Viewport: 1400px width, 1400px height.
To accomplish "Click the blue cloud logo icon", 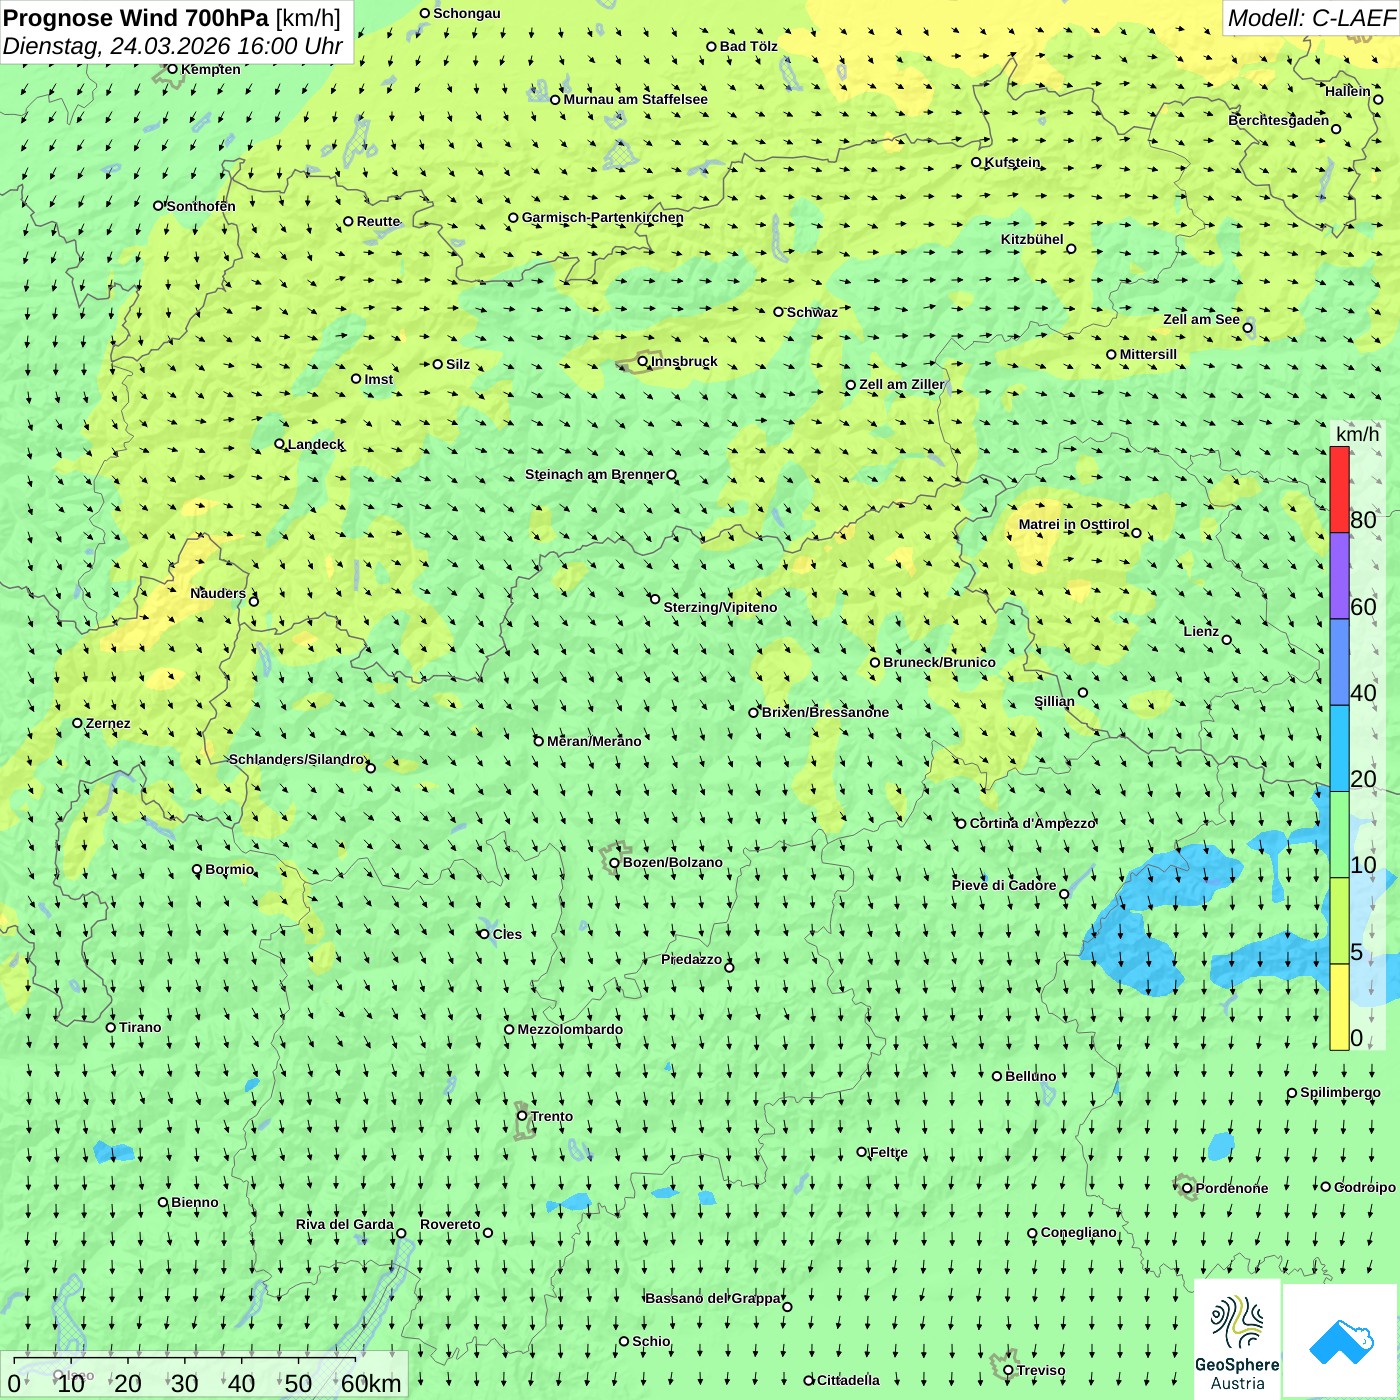I will [1340, 1341].
